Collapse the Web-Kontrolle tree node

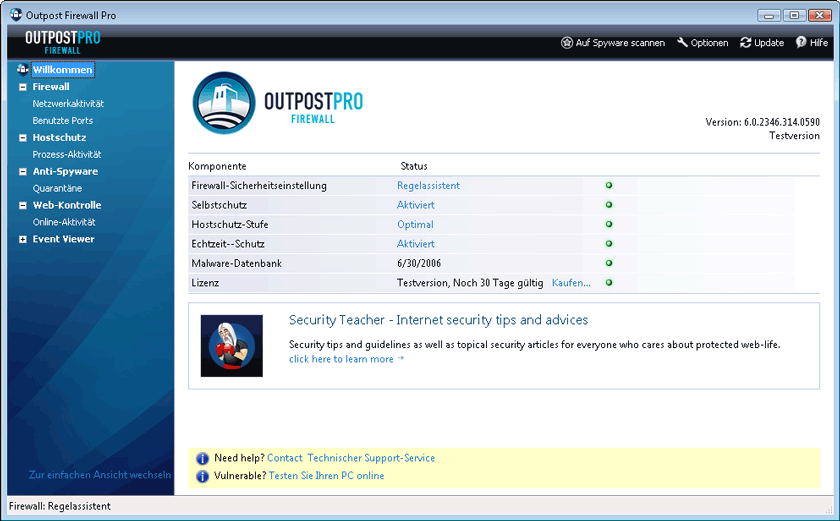pos(22,206)
